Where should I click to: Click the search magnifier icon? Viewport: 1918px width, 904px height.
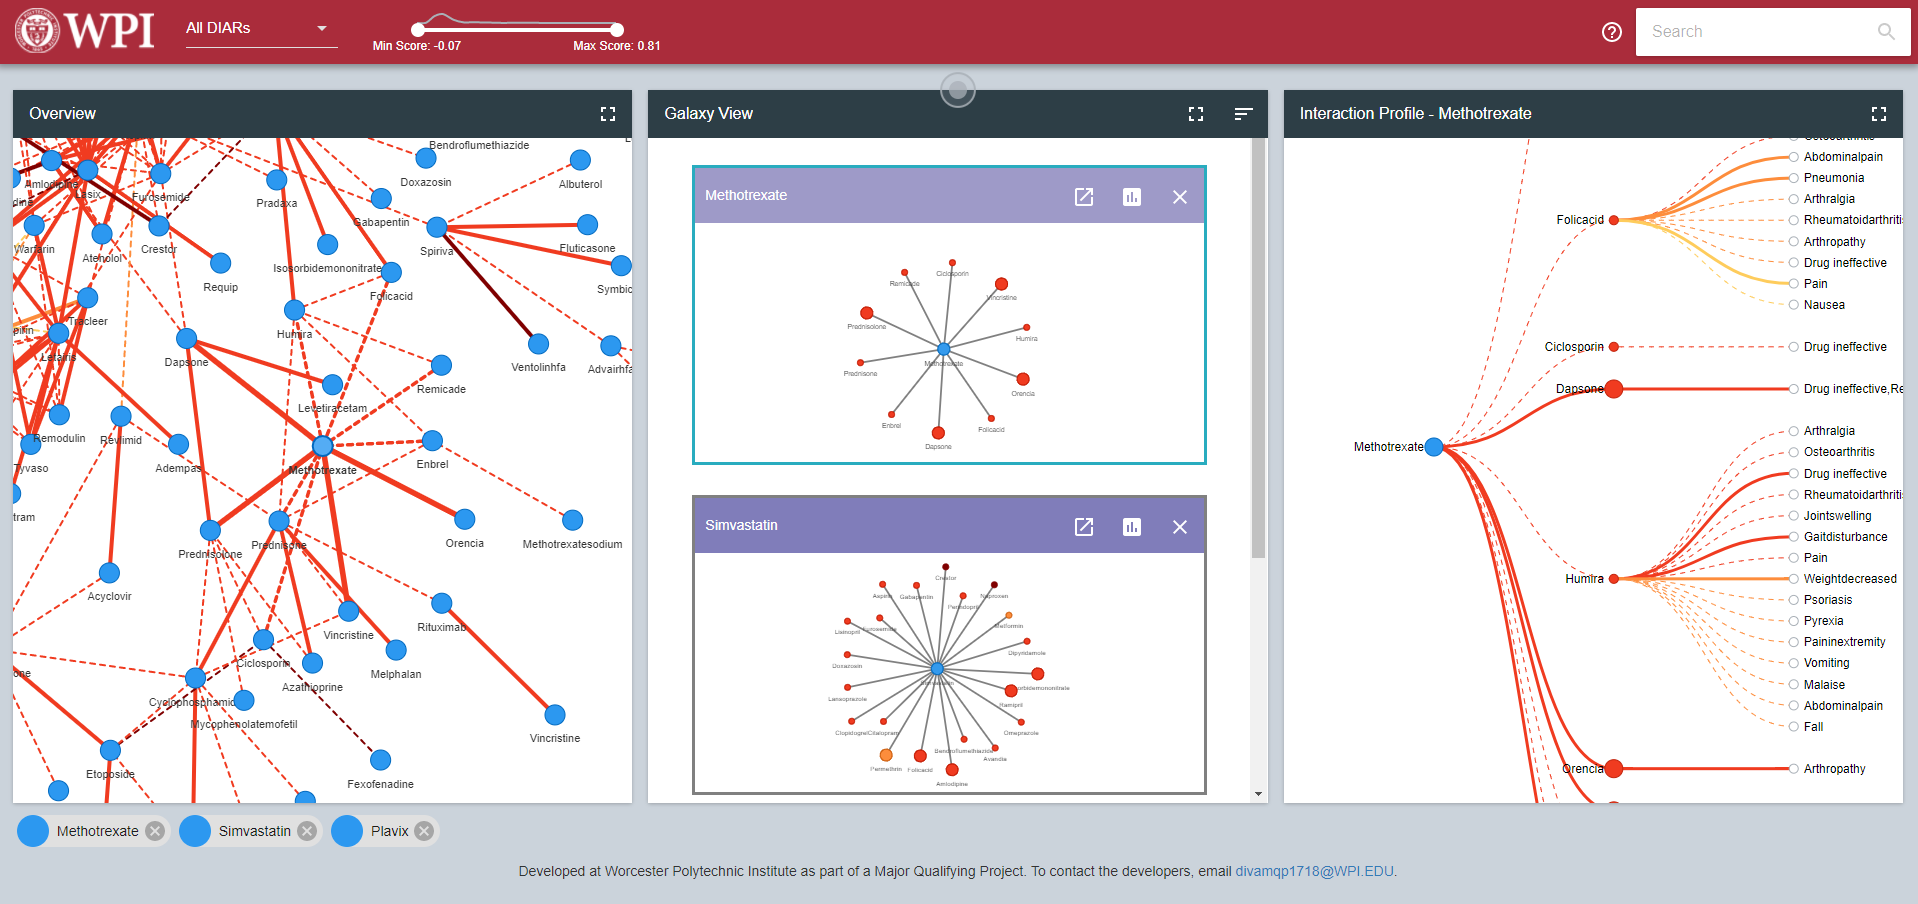(x=1886, y=32)
